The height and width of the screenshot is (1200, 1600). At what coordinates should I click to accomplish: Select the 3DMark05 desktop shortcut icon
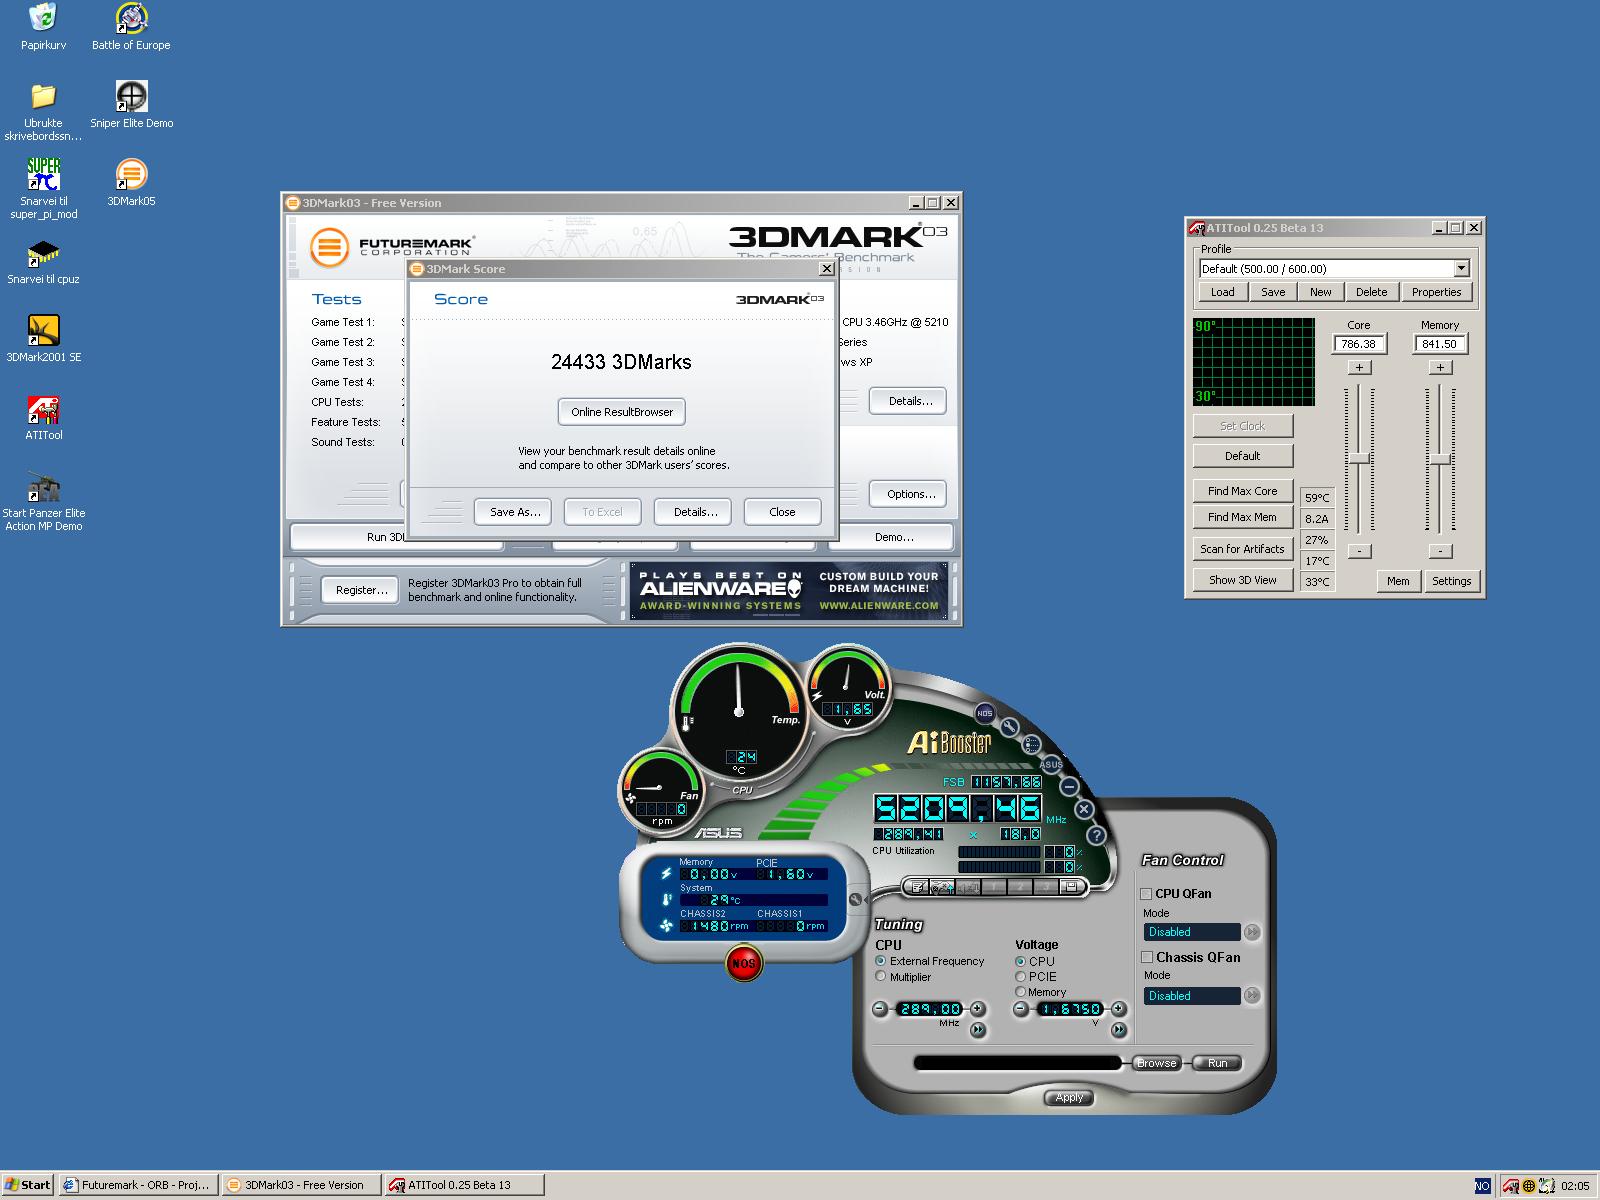pyautogui.click(x=131, y=183)
